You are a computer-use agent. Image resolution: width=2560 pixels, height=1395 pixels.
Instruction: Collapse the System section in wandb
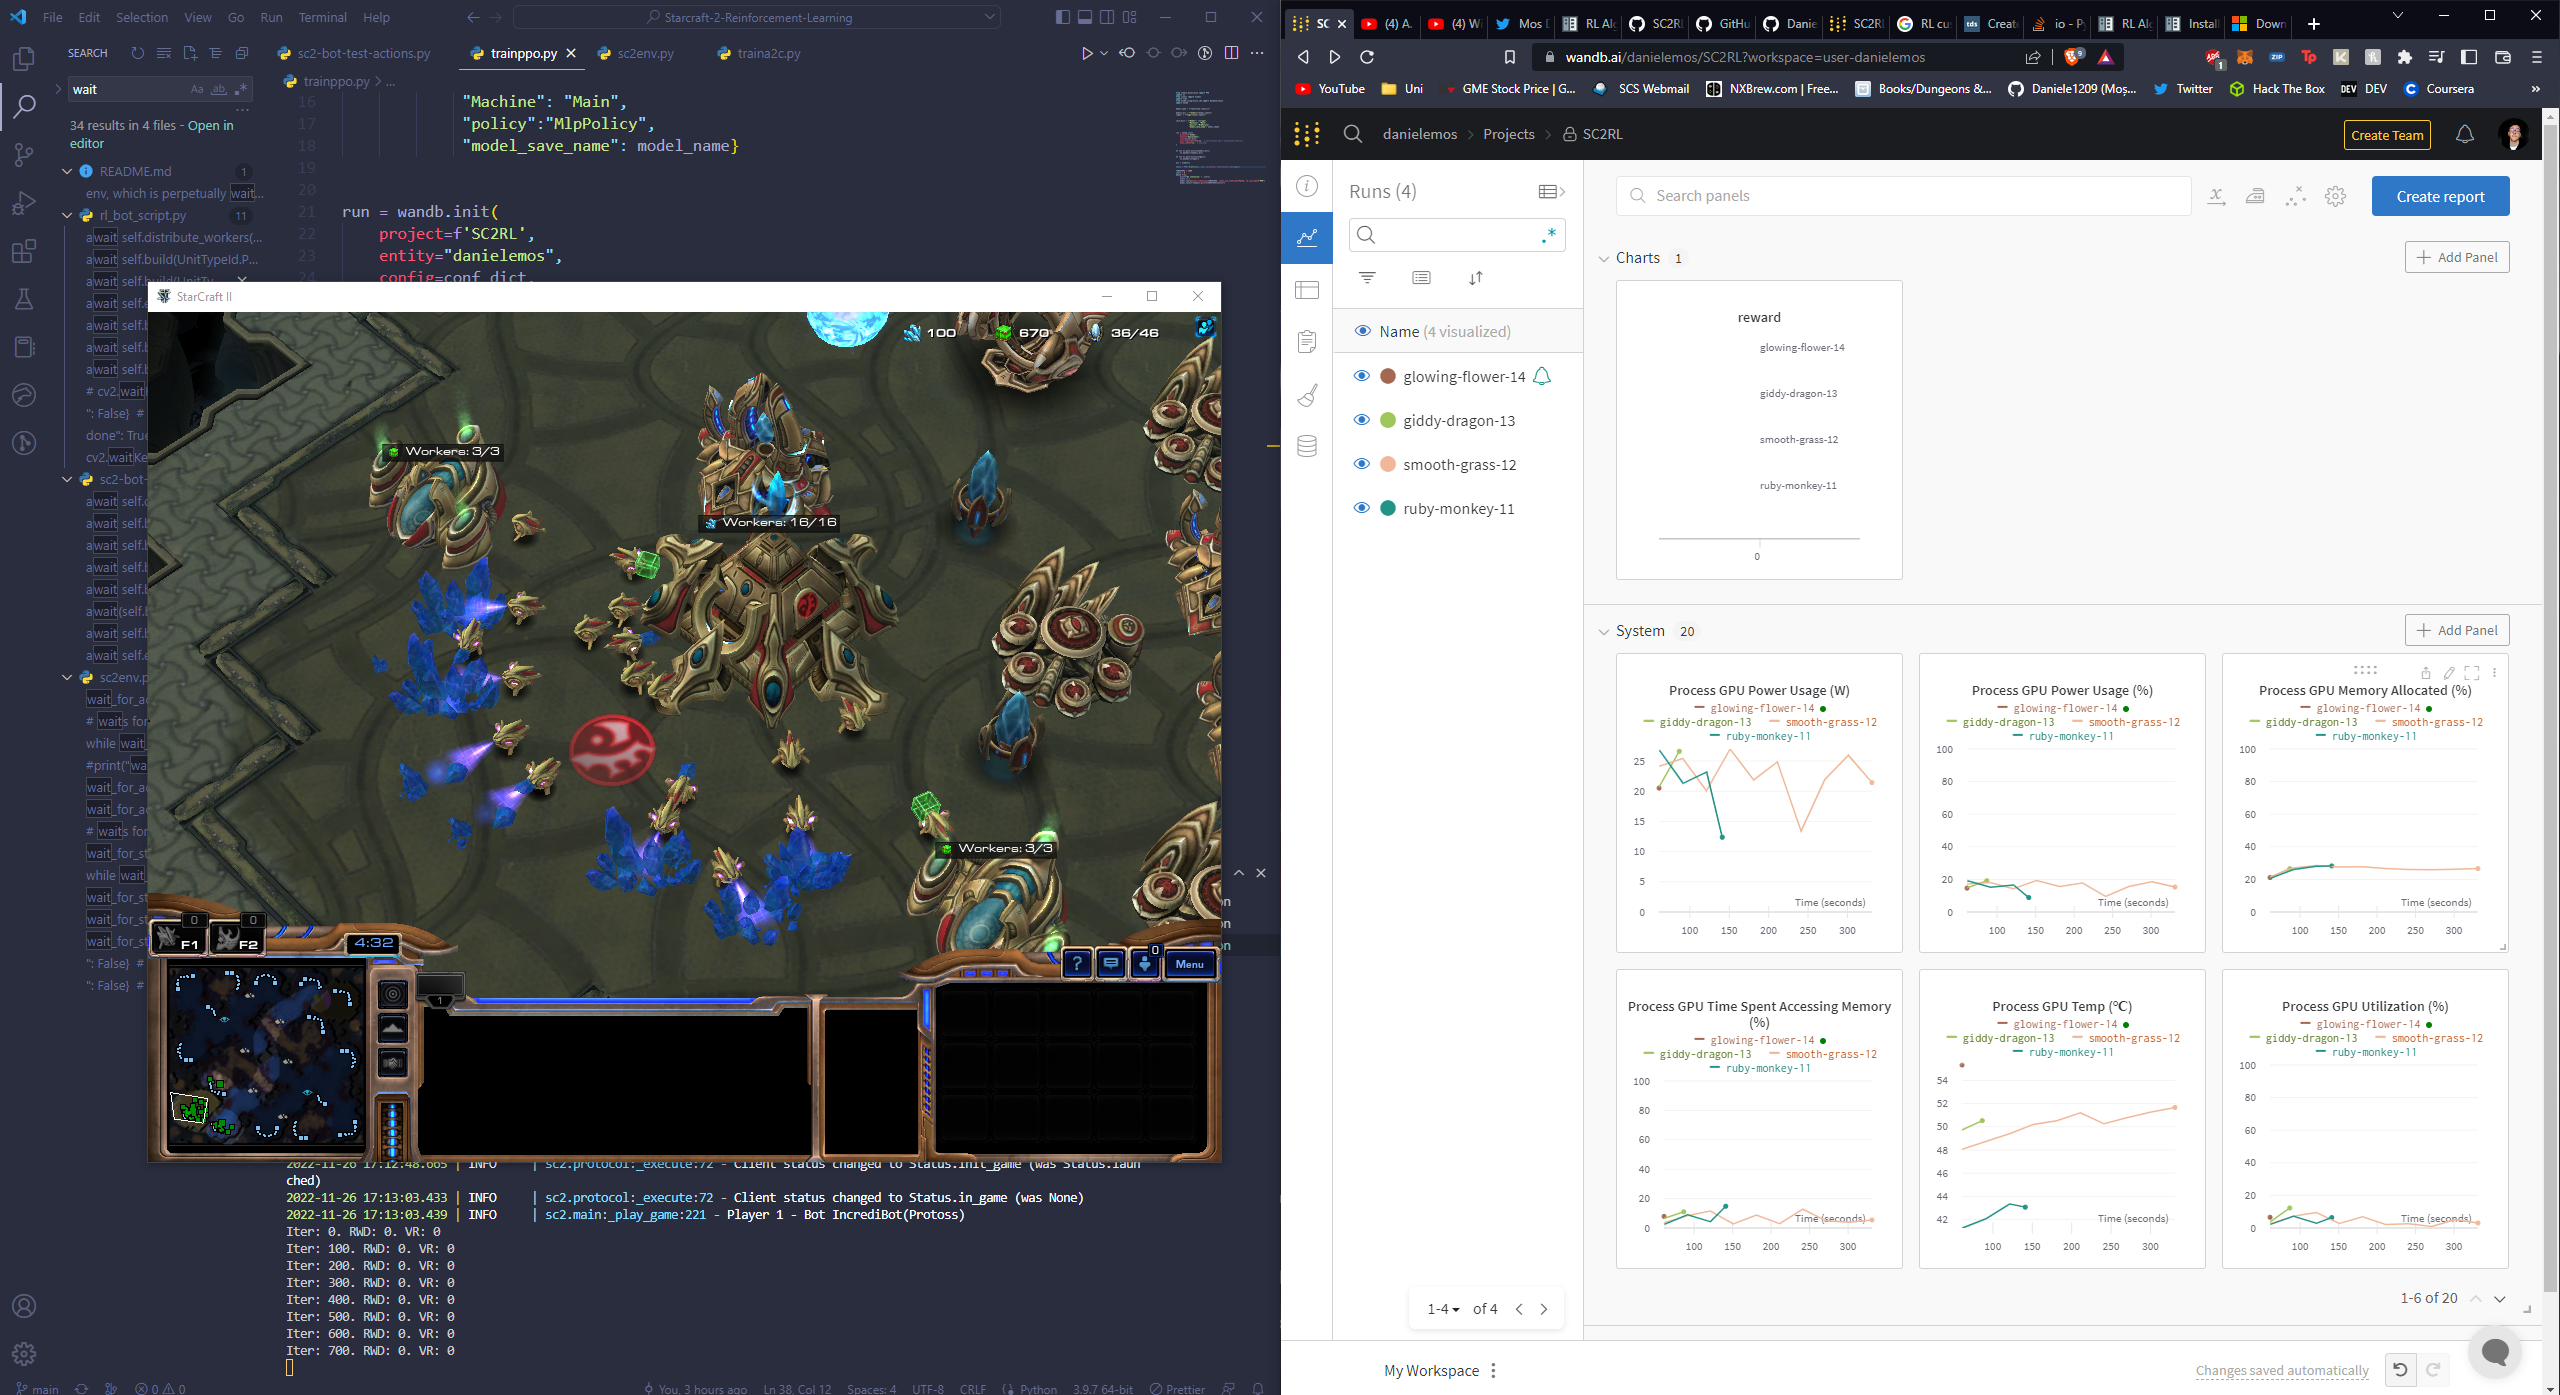(1604, 631)
